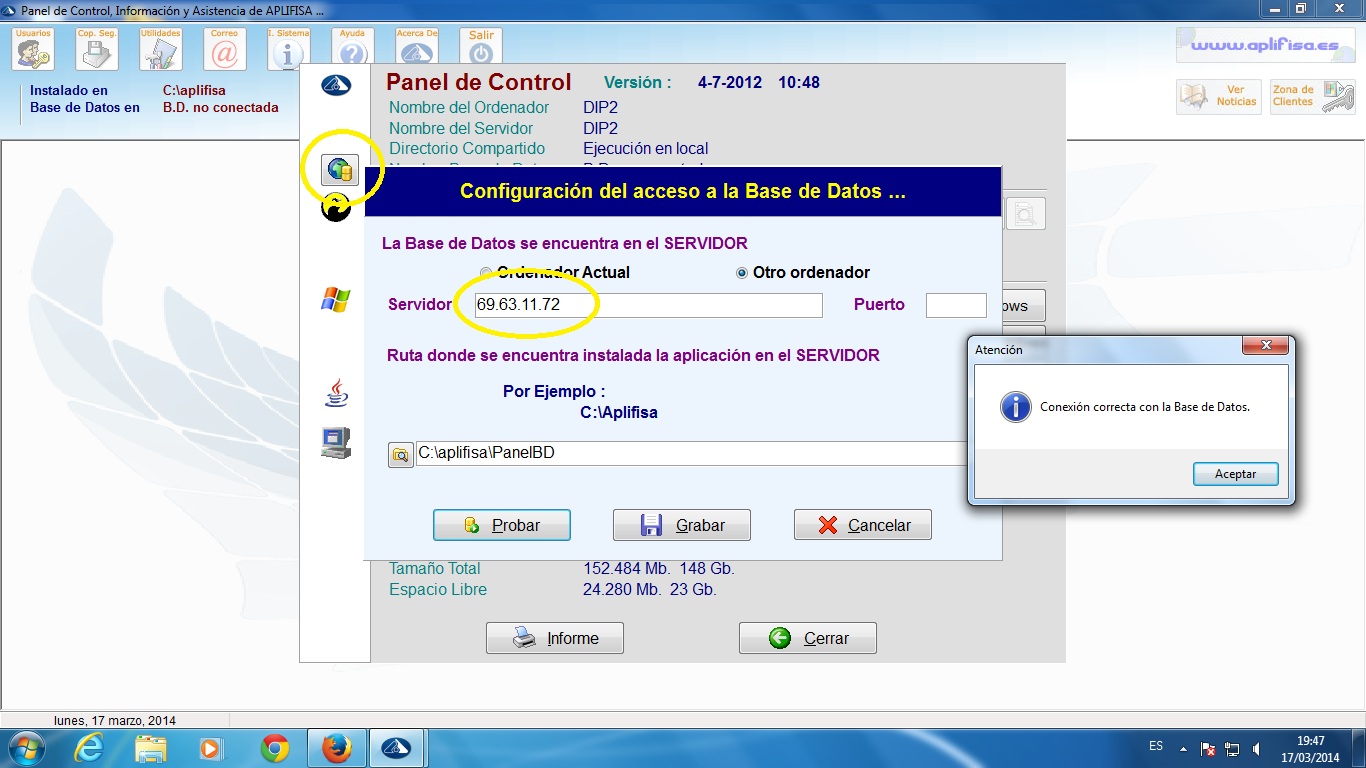Click the Java sidebar icon
The height and width of the screenshot is (768, 1366).
336,392
